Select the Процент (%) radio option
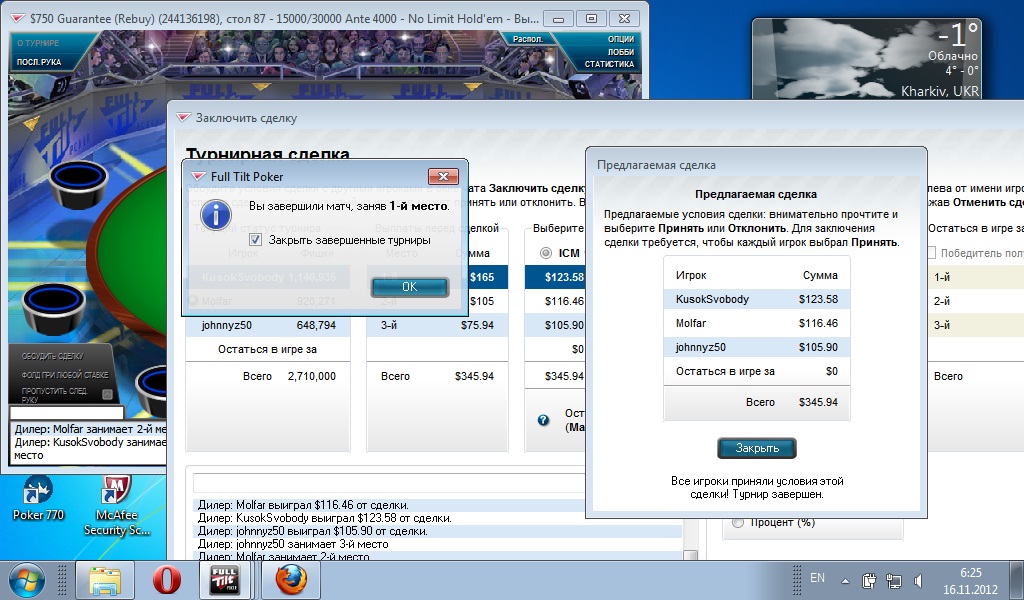The width and height of the screenshot is (1024, 600). (738, 522)
